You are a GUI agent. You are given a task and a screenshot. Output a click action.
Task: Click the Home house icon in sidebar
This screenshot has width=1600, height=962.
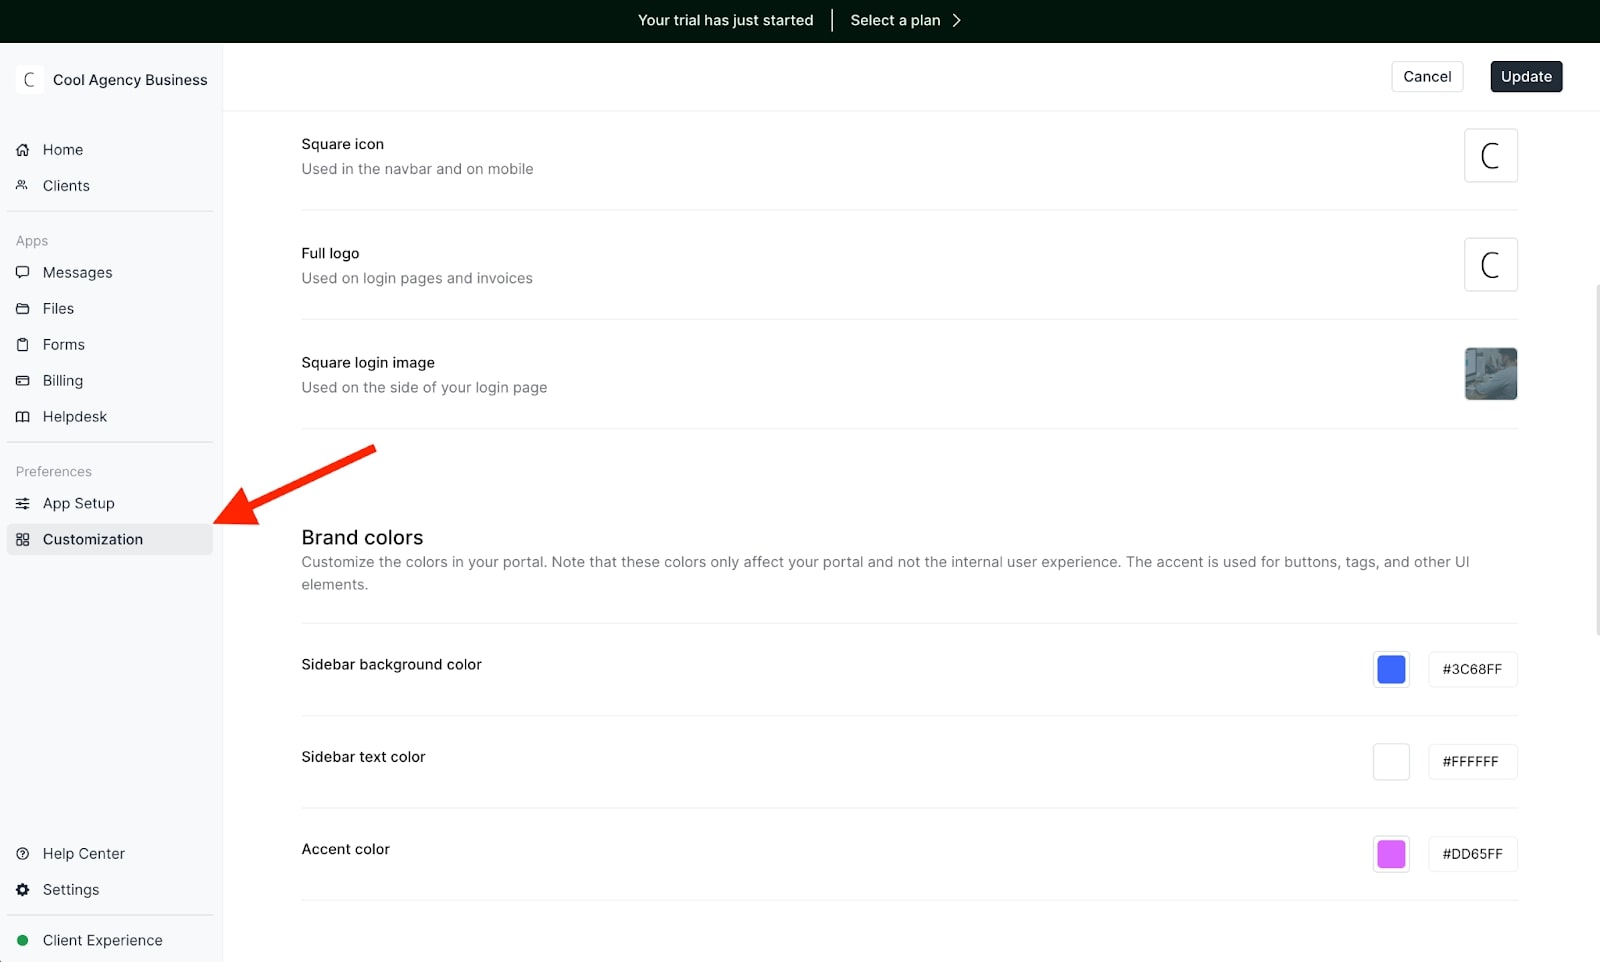[23, 150]
